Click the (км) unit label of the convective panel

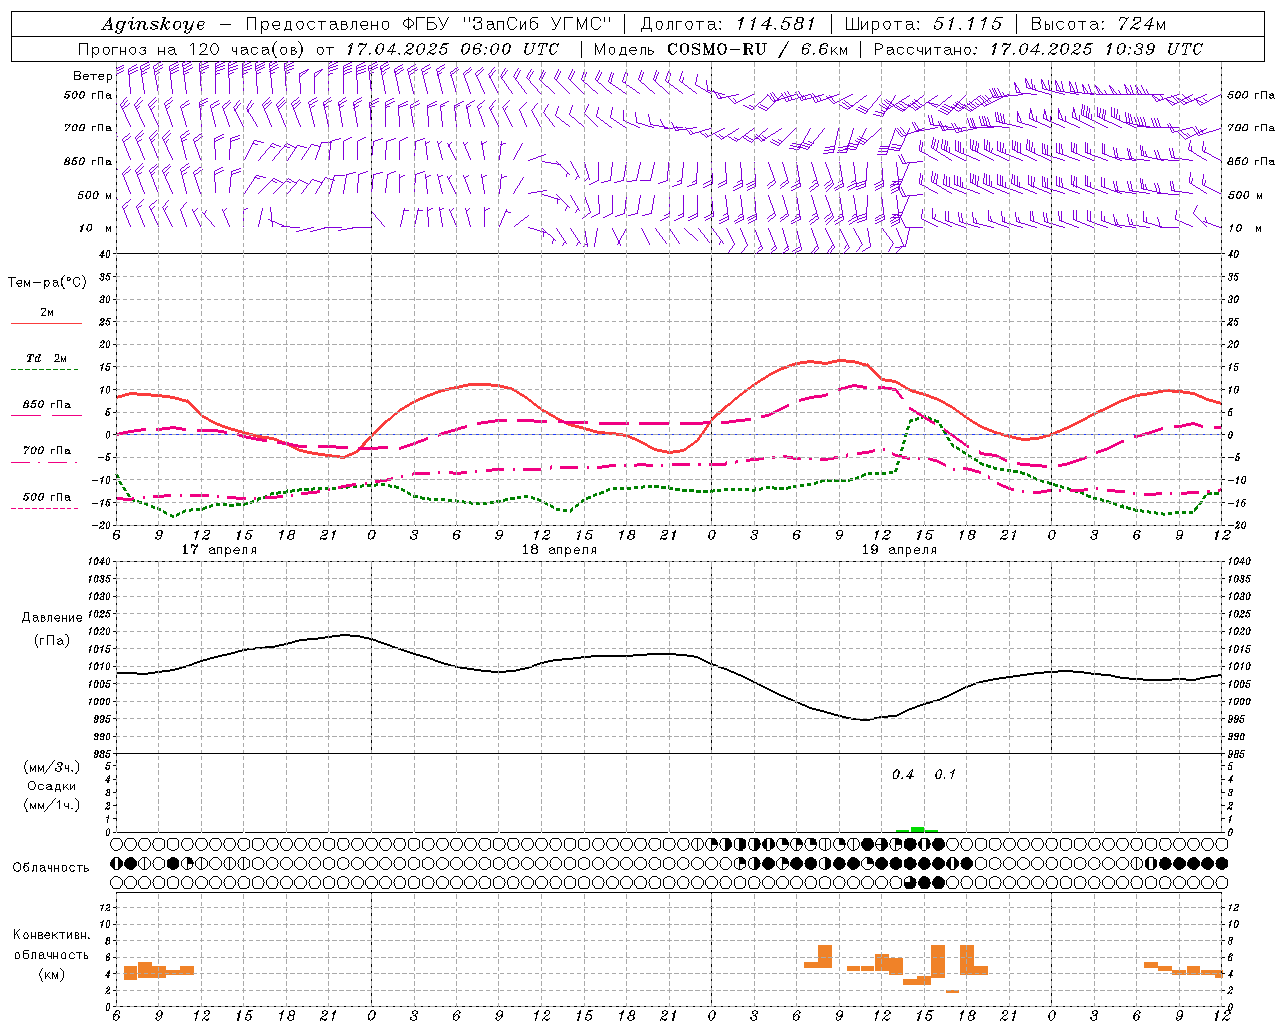tap(52, 974)
